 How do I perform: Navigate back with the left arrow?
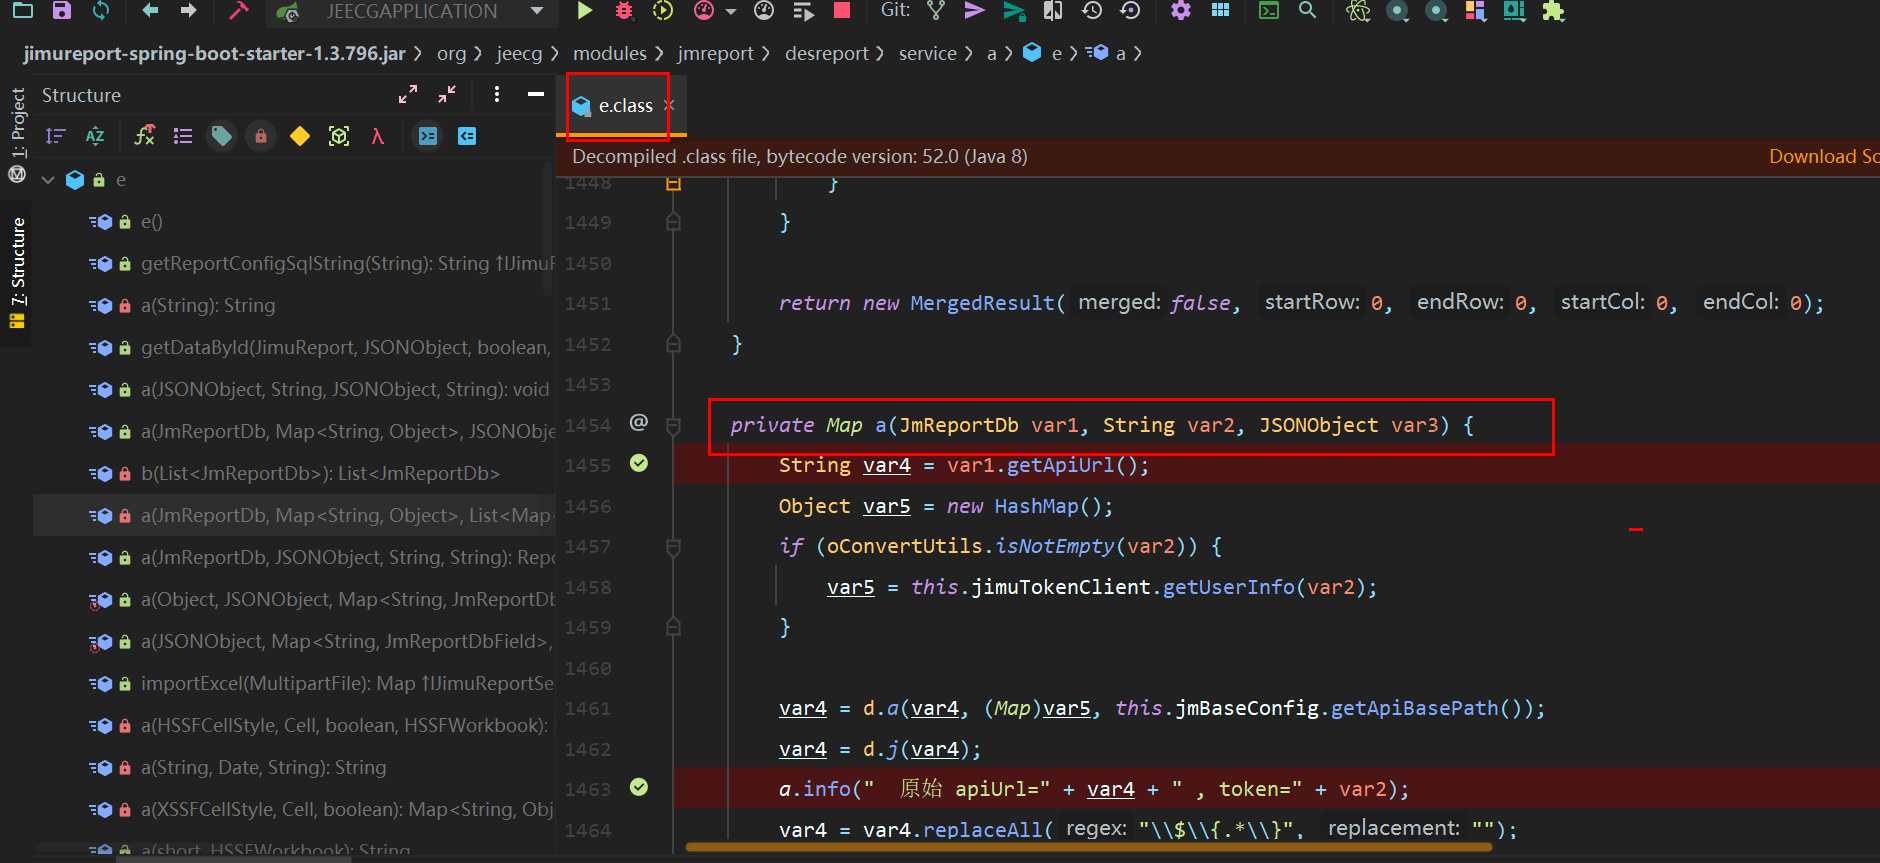(150, 11)
